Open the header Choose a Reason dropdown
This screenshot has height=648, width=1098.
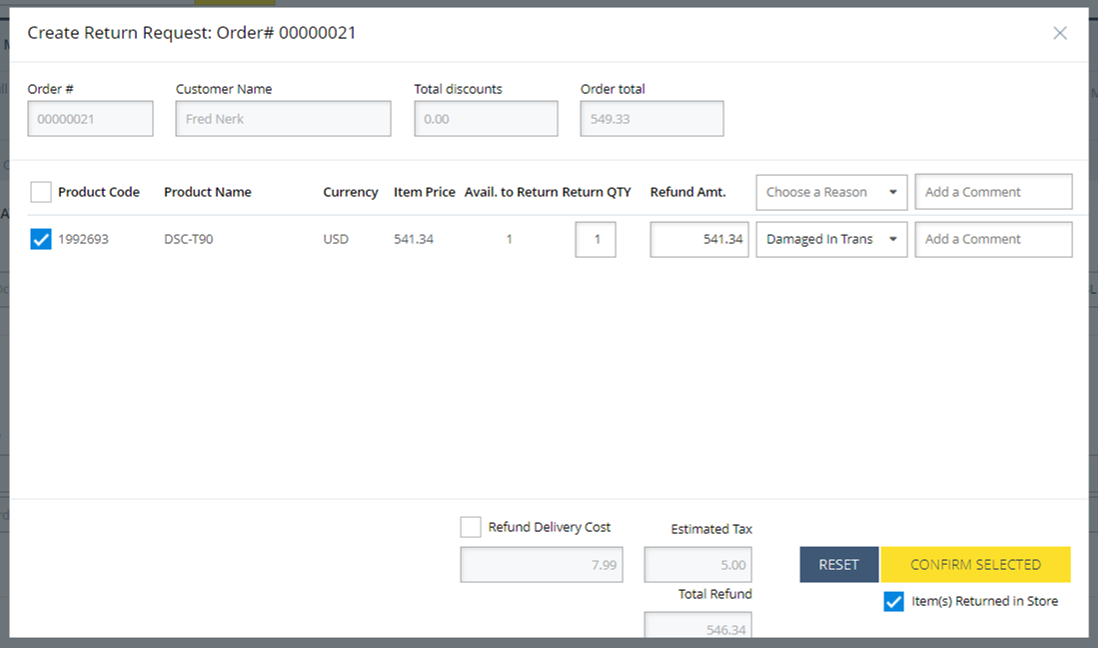[x=831, y=192]
